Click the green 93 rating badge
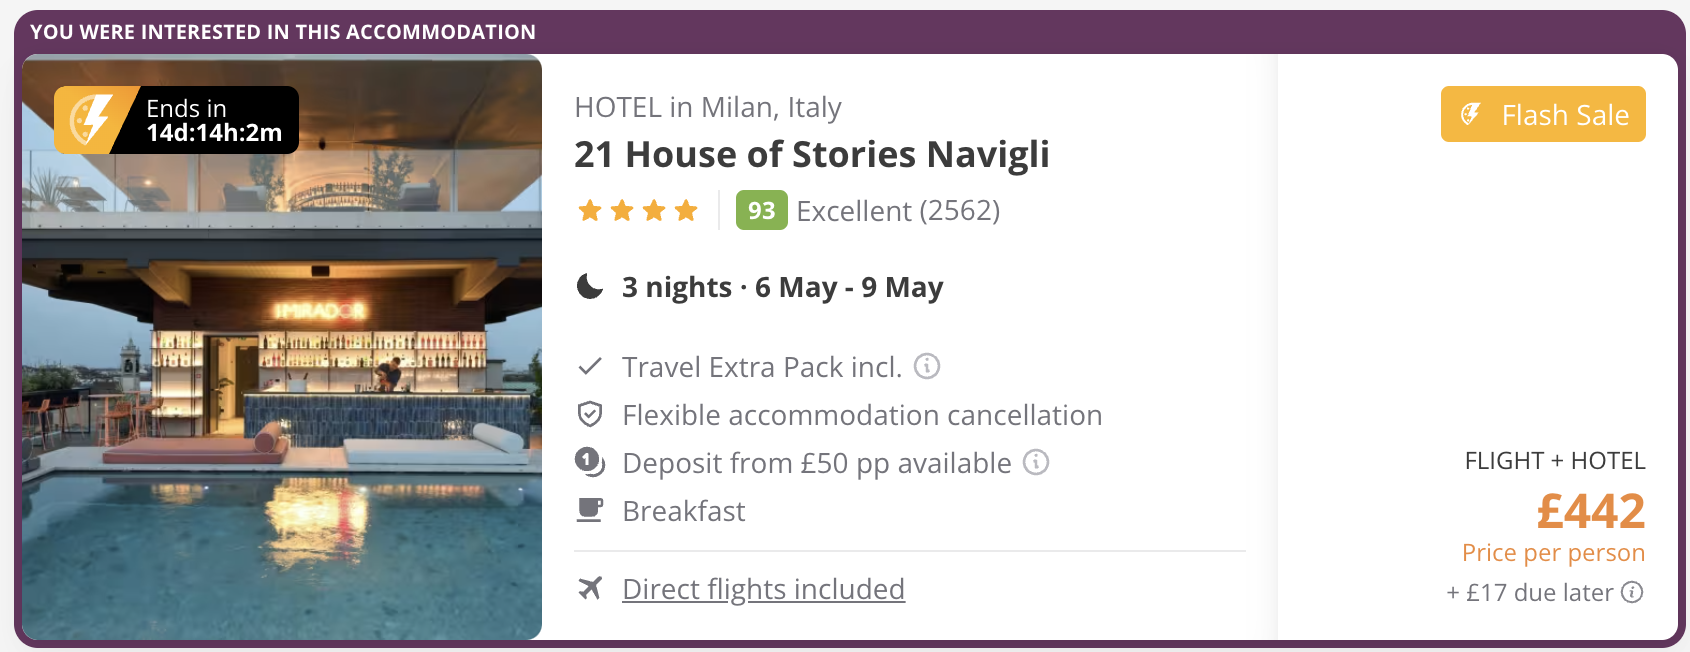 (762, 210)
